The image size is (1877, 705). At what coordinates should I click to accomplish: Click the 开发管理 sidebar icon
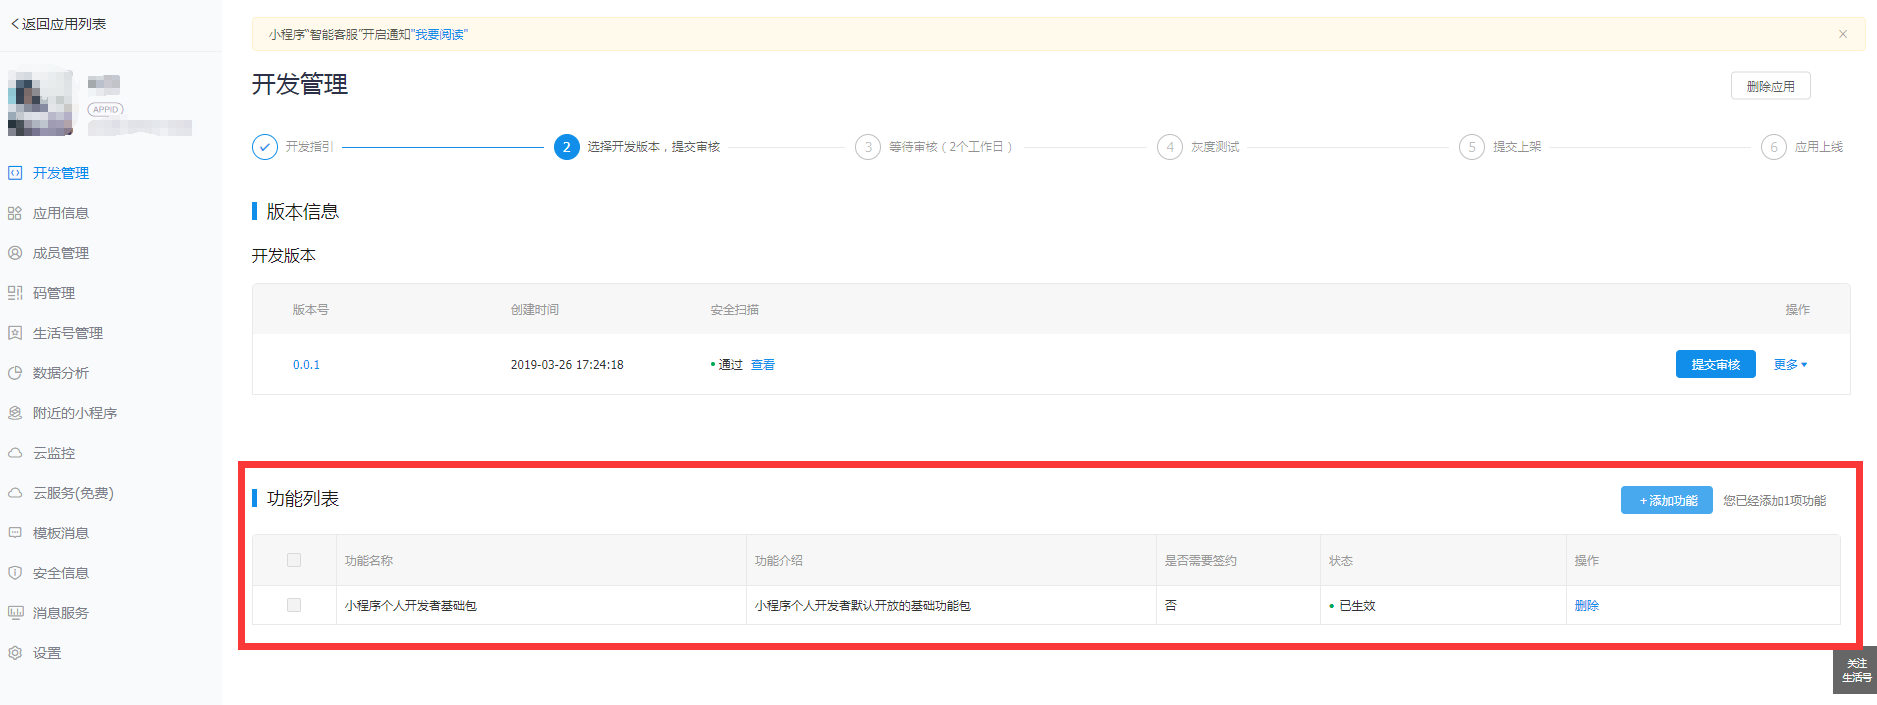tap(15, 173)
